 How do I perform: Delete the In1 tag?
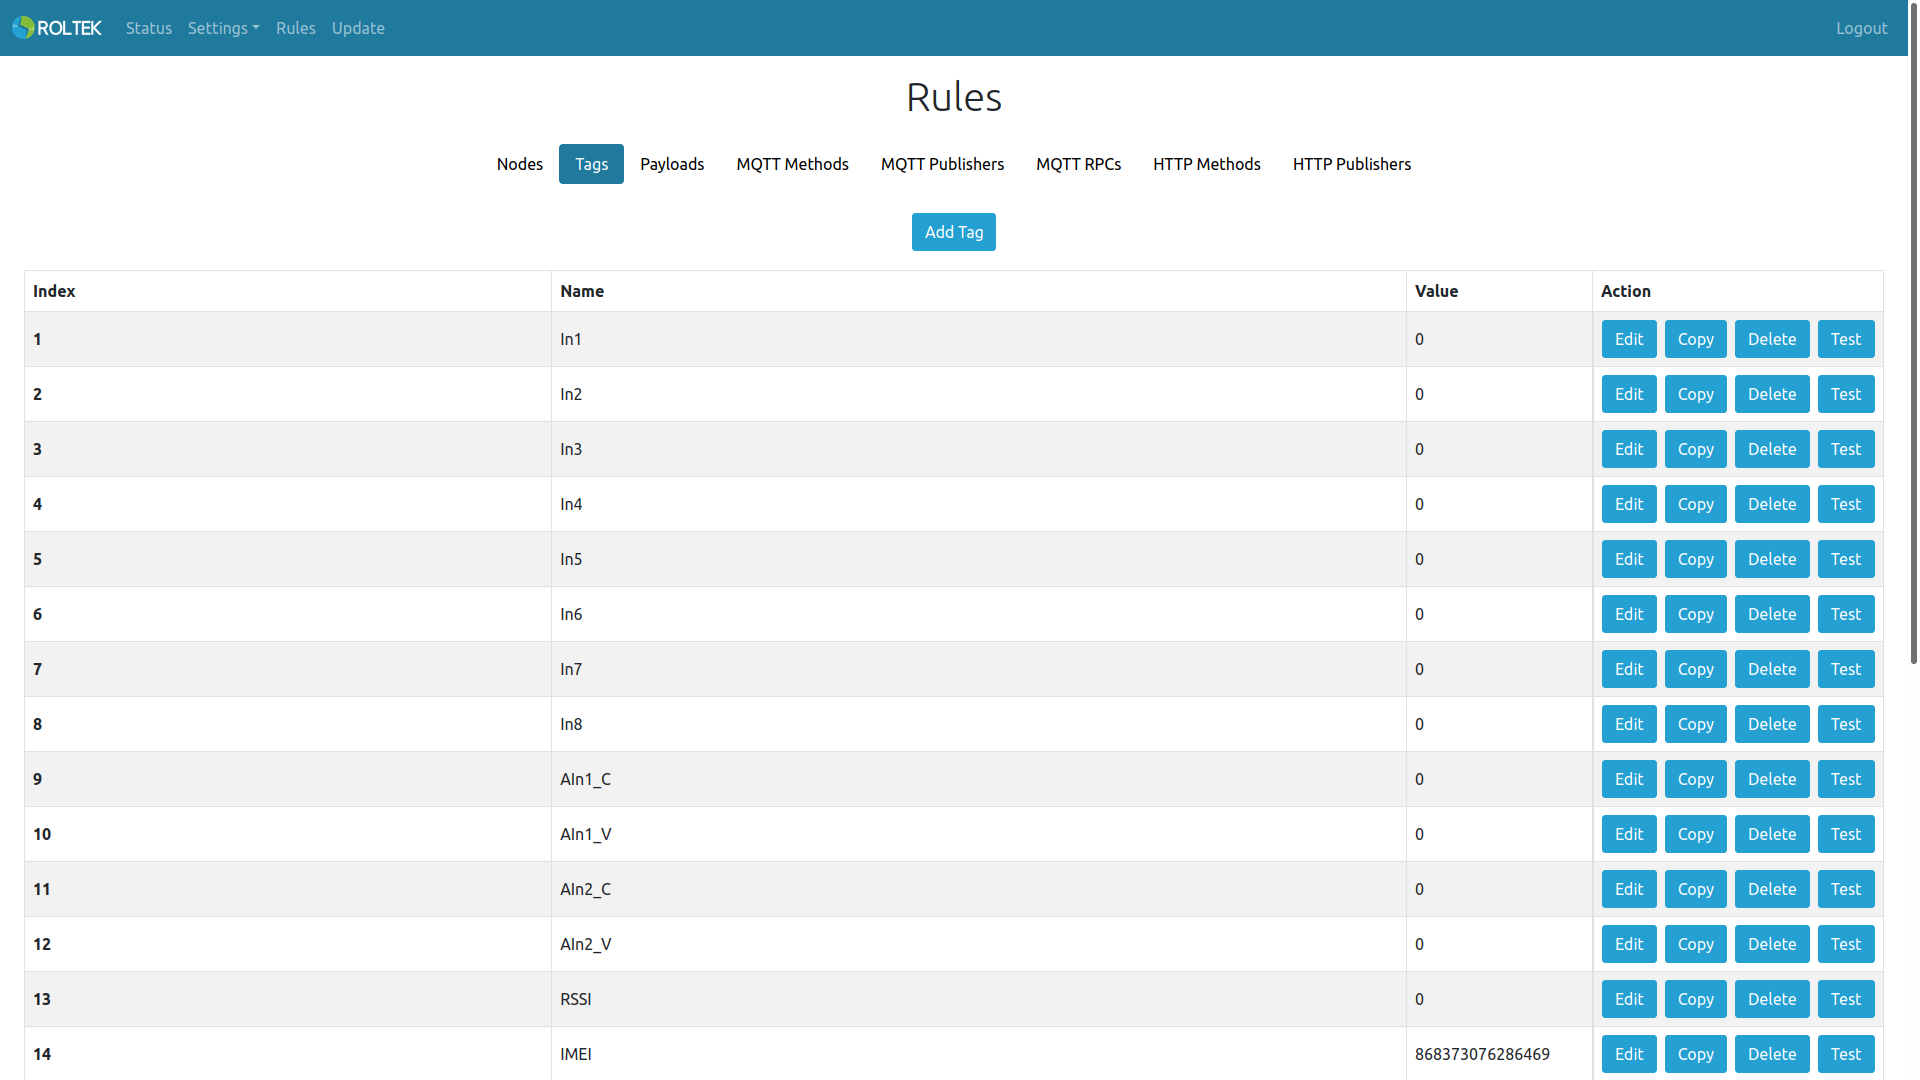1771,339
